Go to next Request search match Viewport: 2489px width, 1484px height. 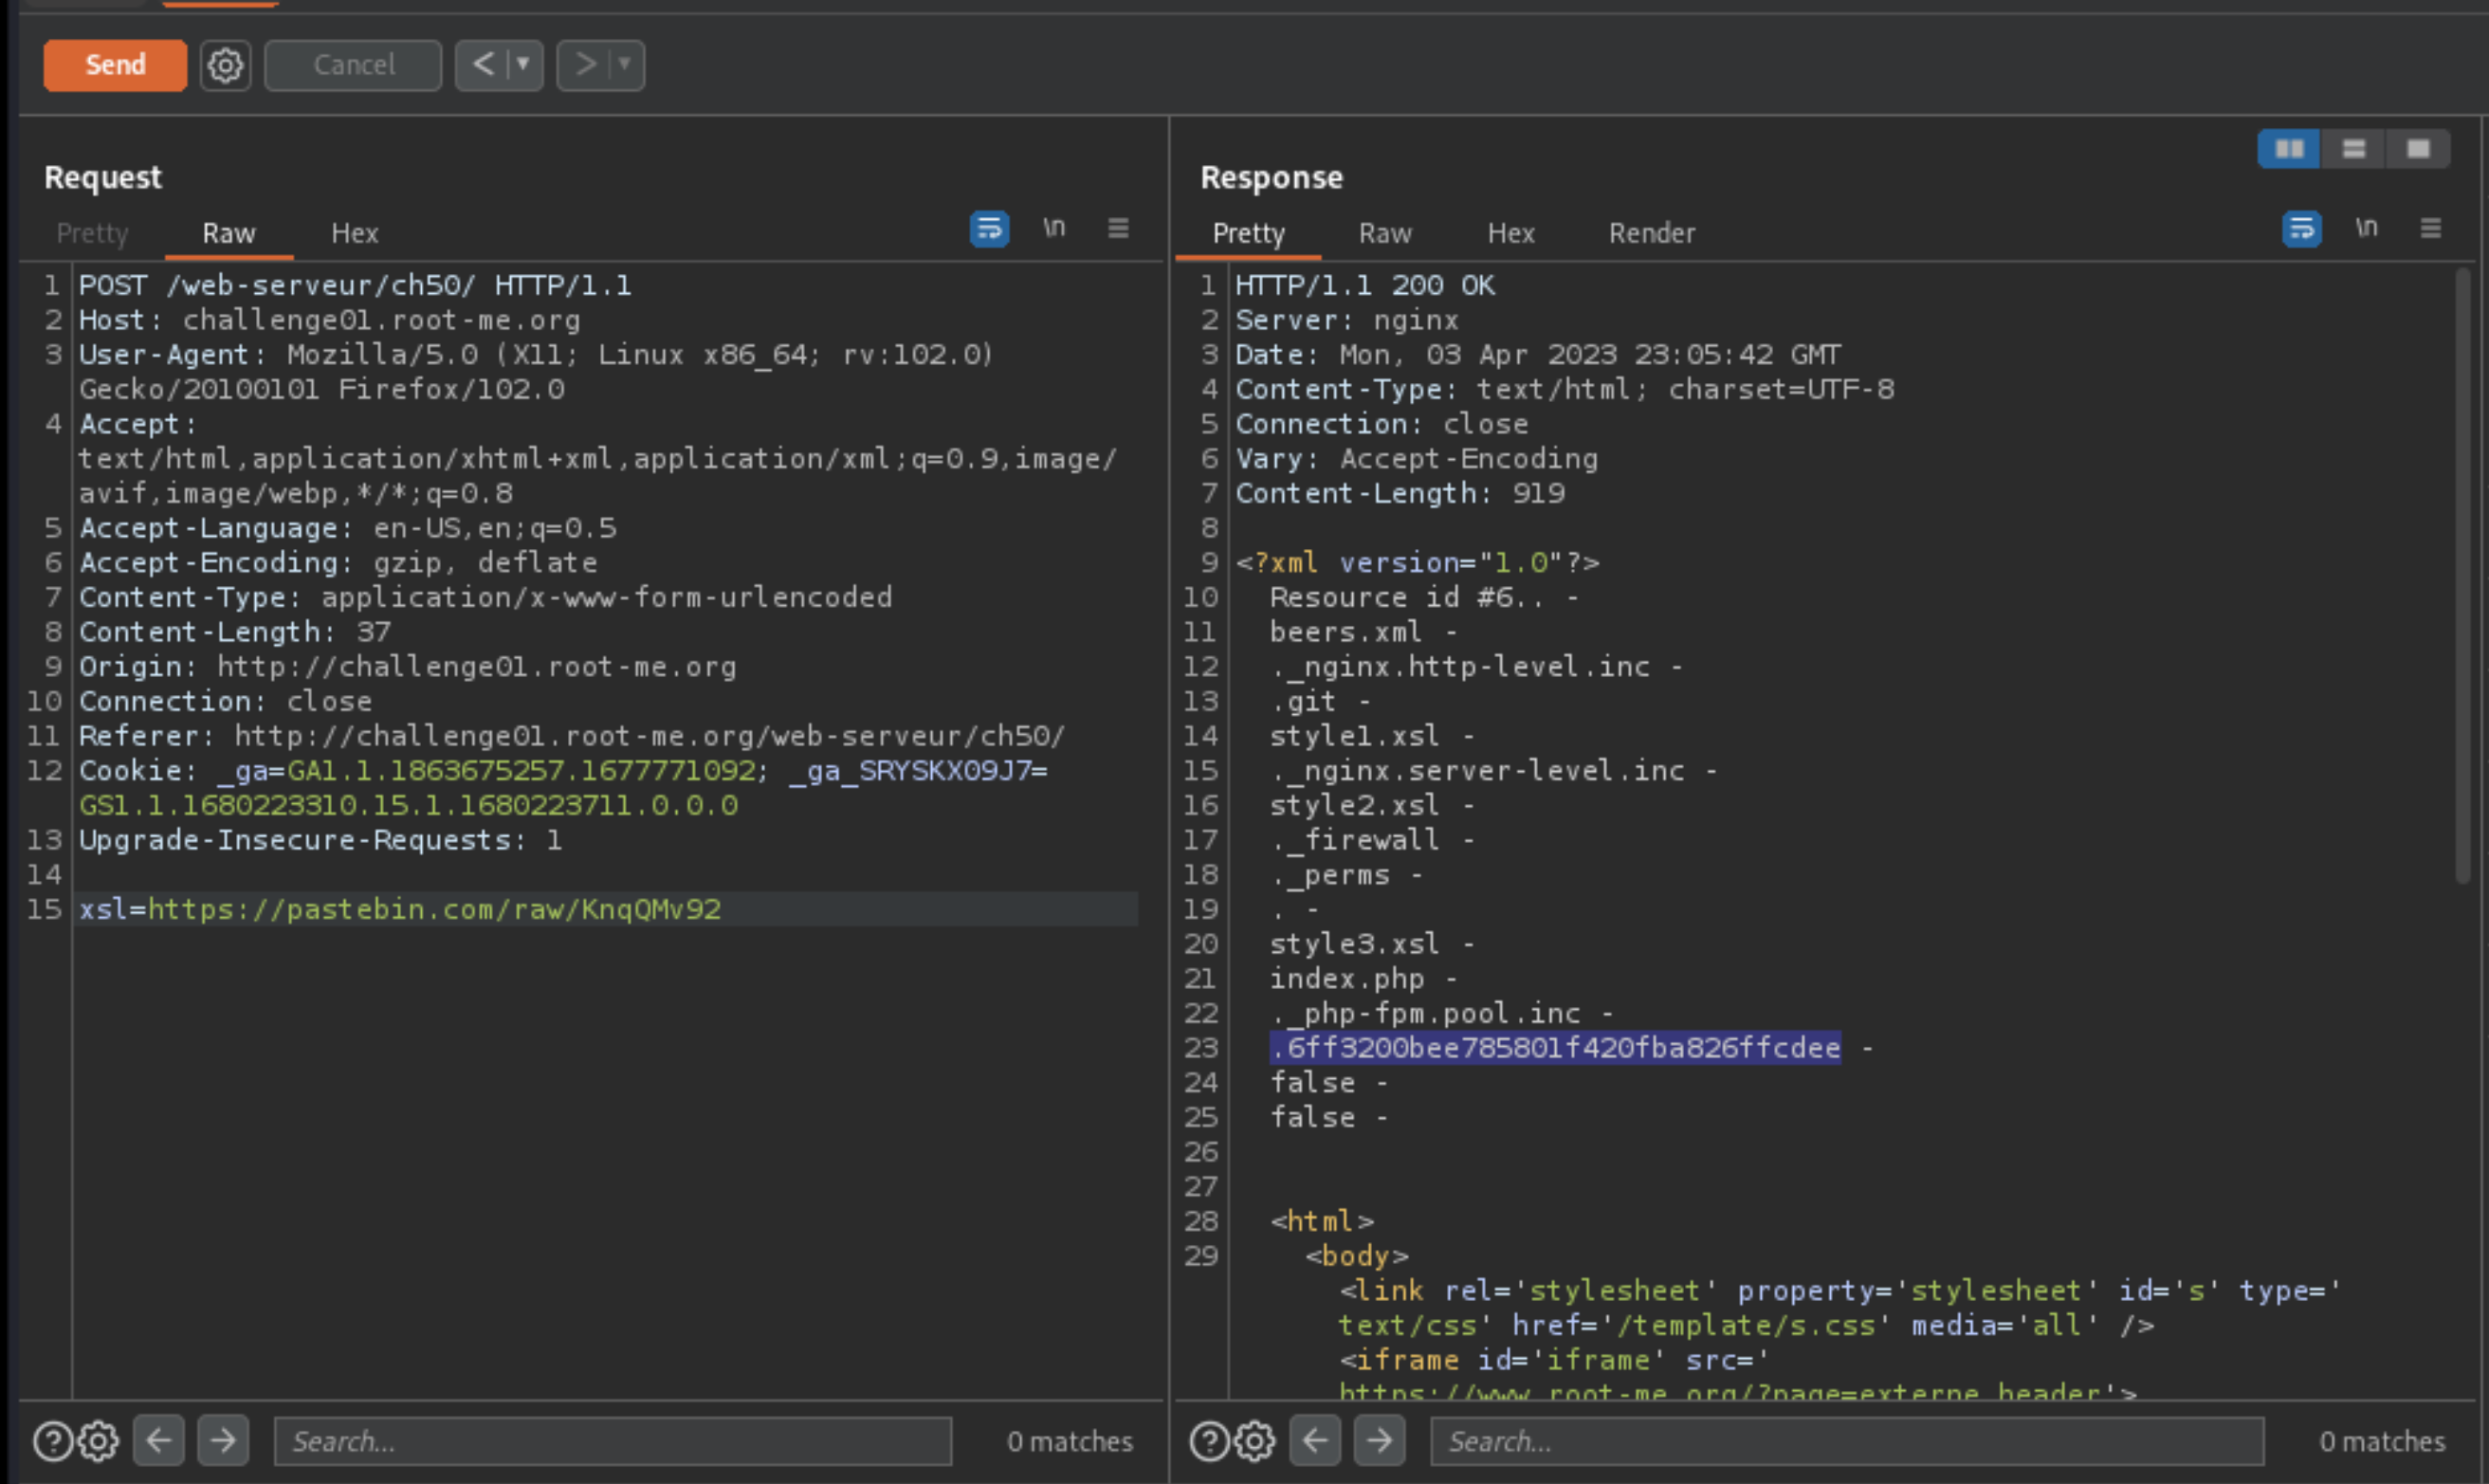tap(223, 1441)
